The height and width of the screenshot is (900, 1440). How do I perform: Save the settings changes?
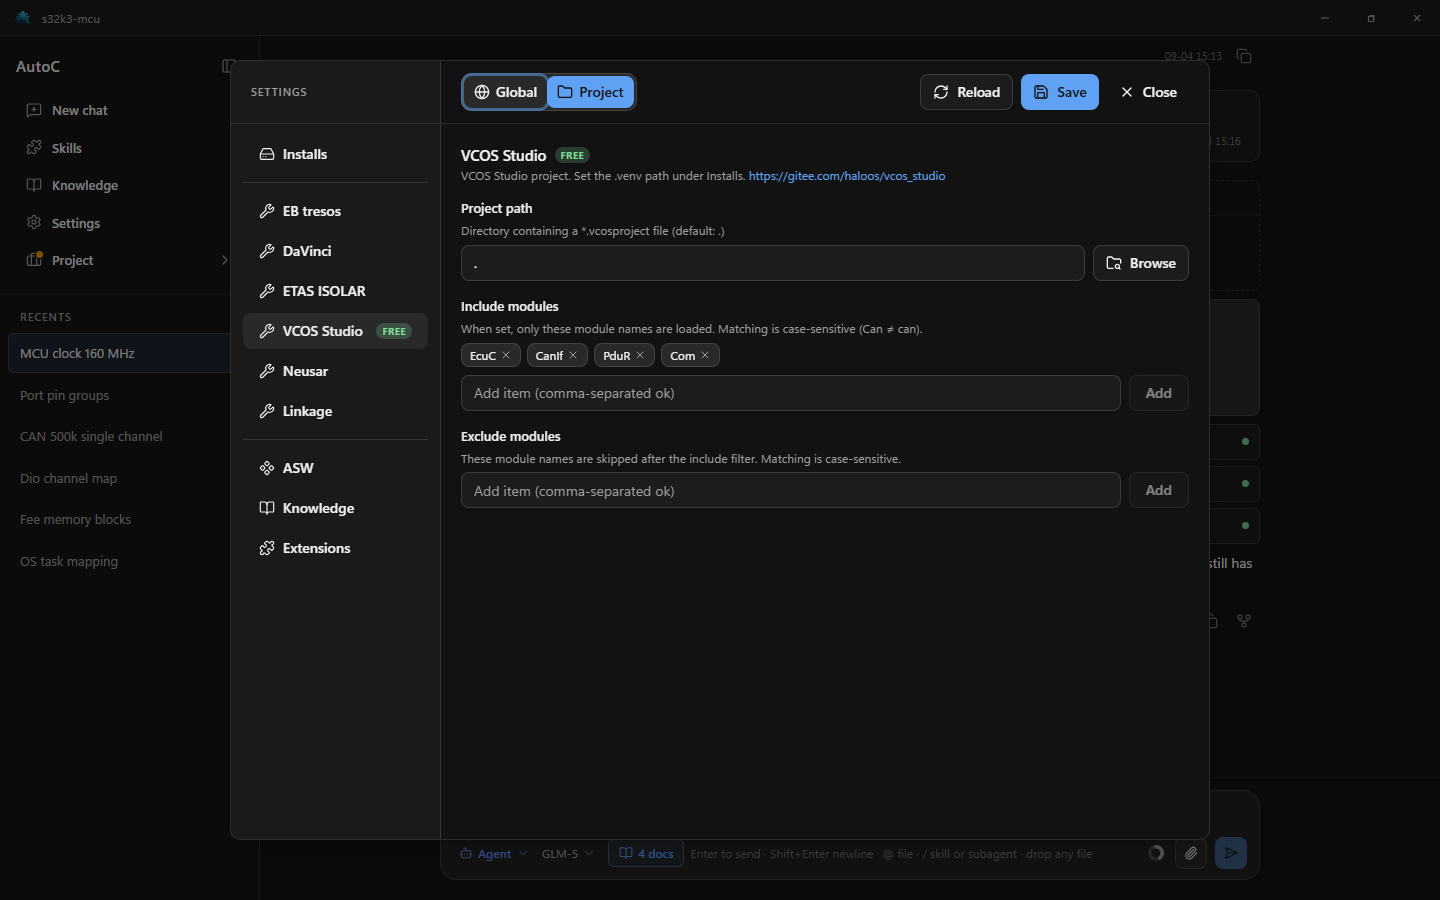pos(1060,92)
